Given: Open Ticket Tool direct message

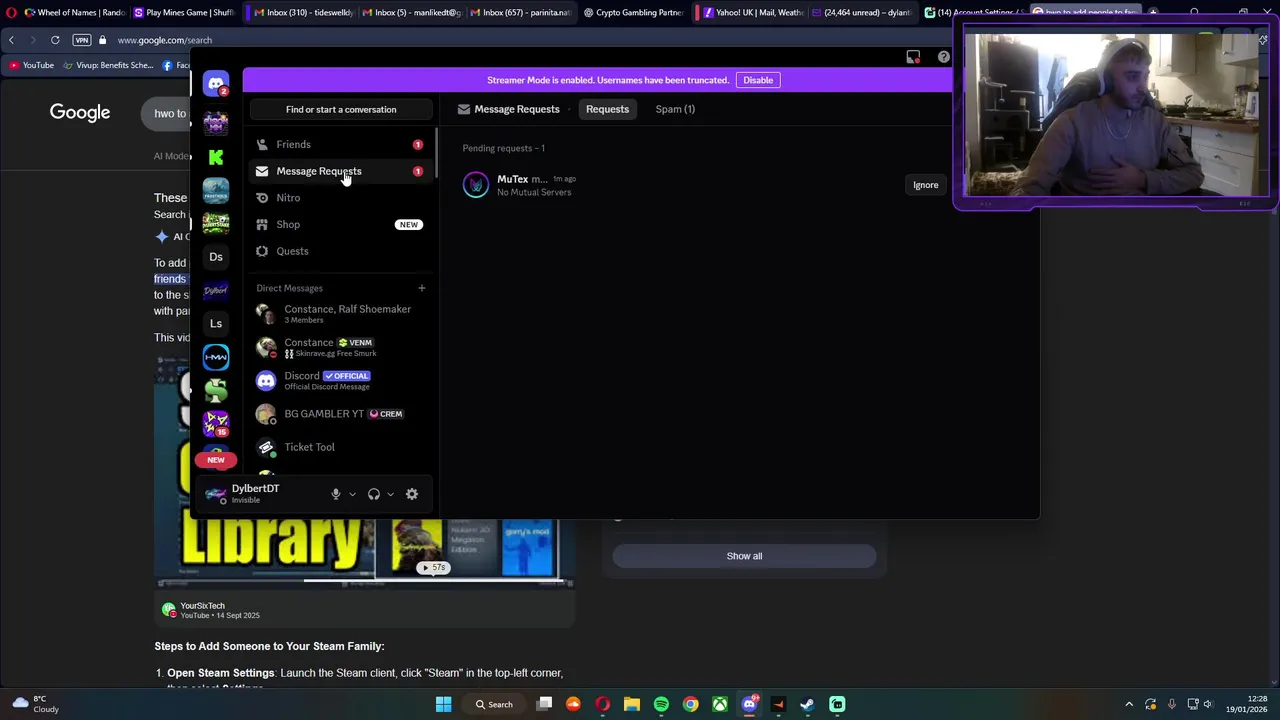Looking at the screenshot, I should coord(341,447).
